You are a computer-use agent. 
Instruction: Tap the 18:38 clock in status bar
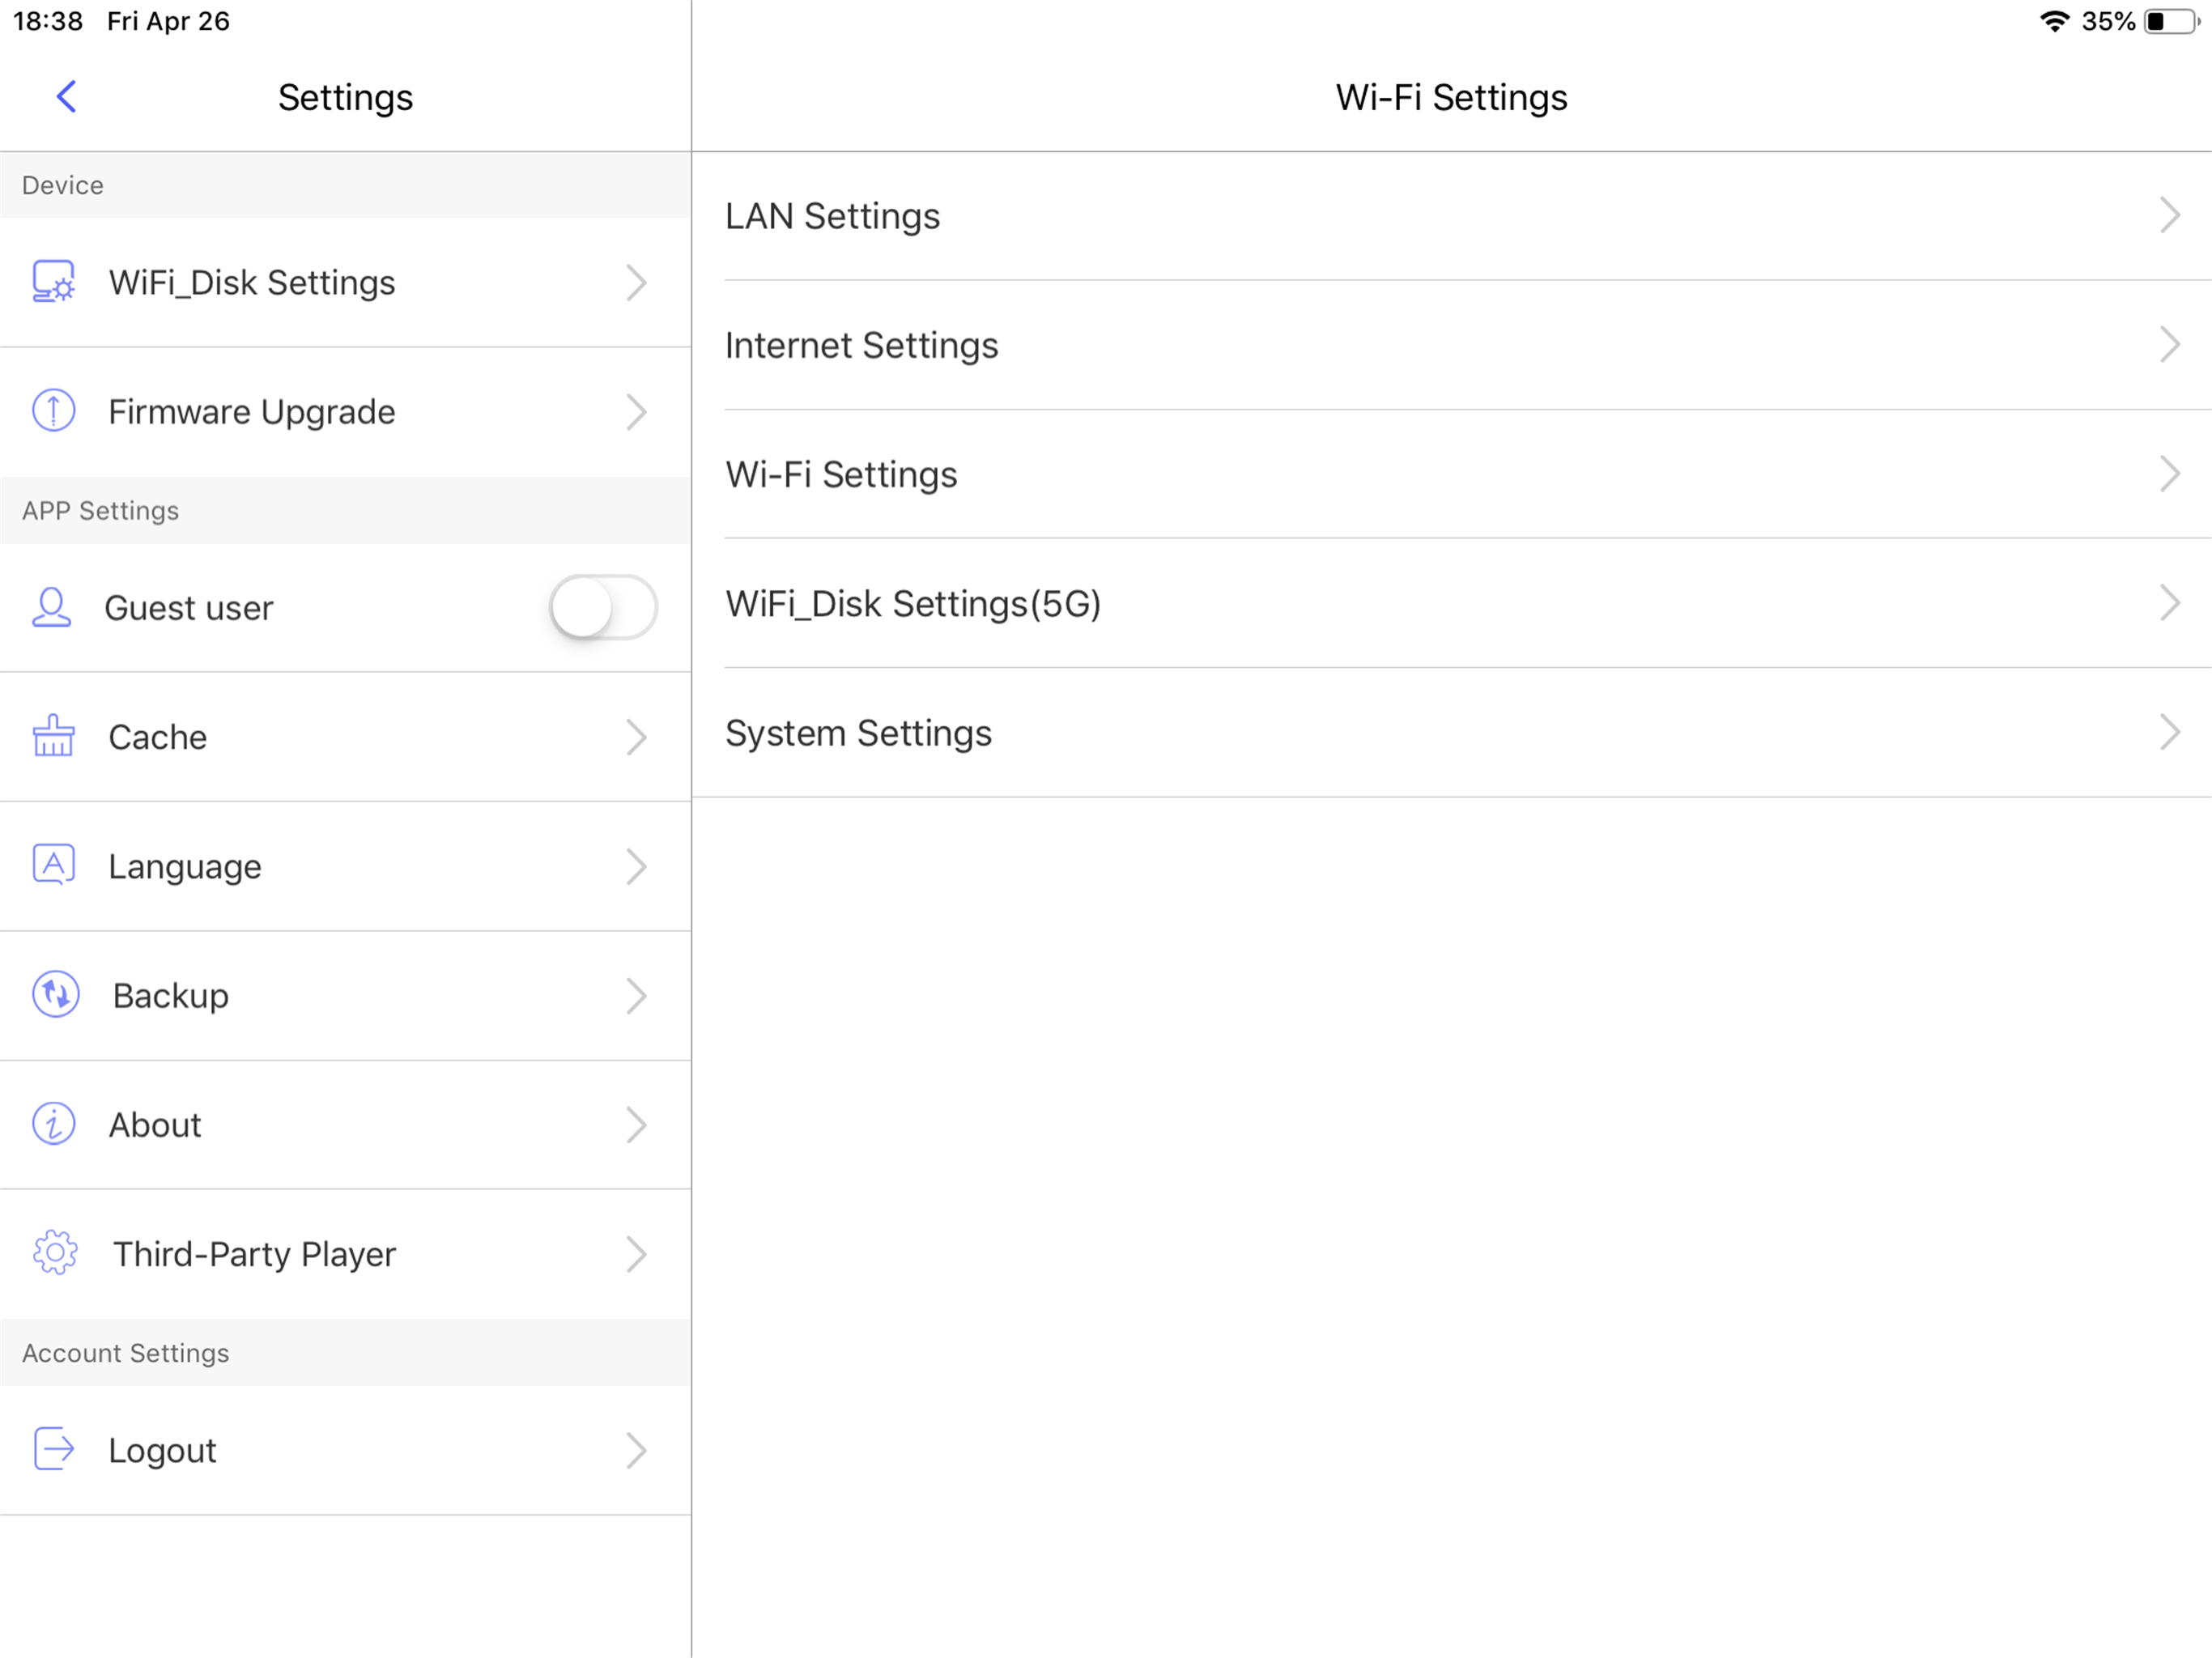[48, 21]
